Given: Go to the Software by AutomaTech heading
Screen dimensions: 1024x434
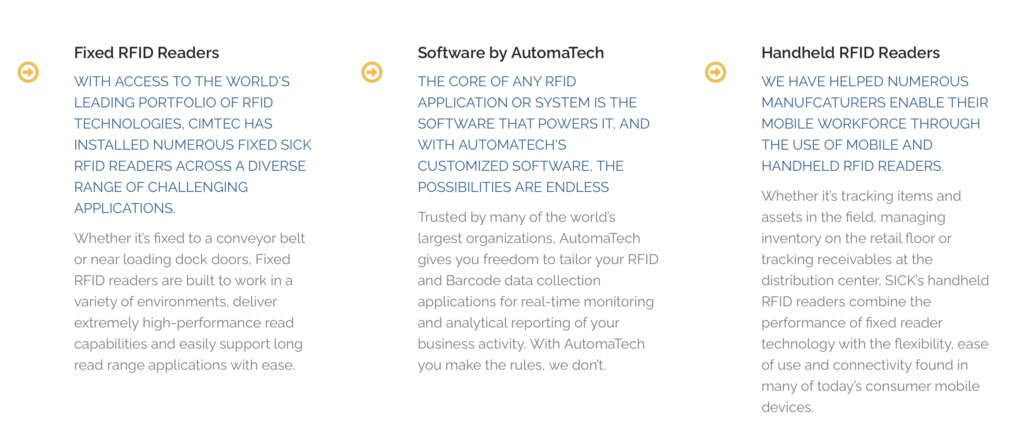Looking at the screenshot, I should tap(511, 53).
